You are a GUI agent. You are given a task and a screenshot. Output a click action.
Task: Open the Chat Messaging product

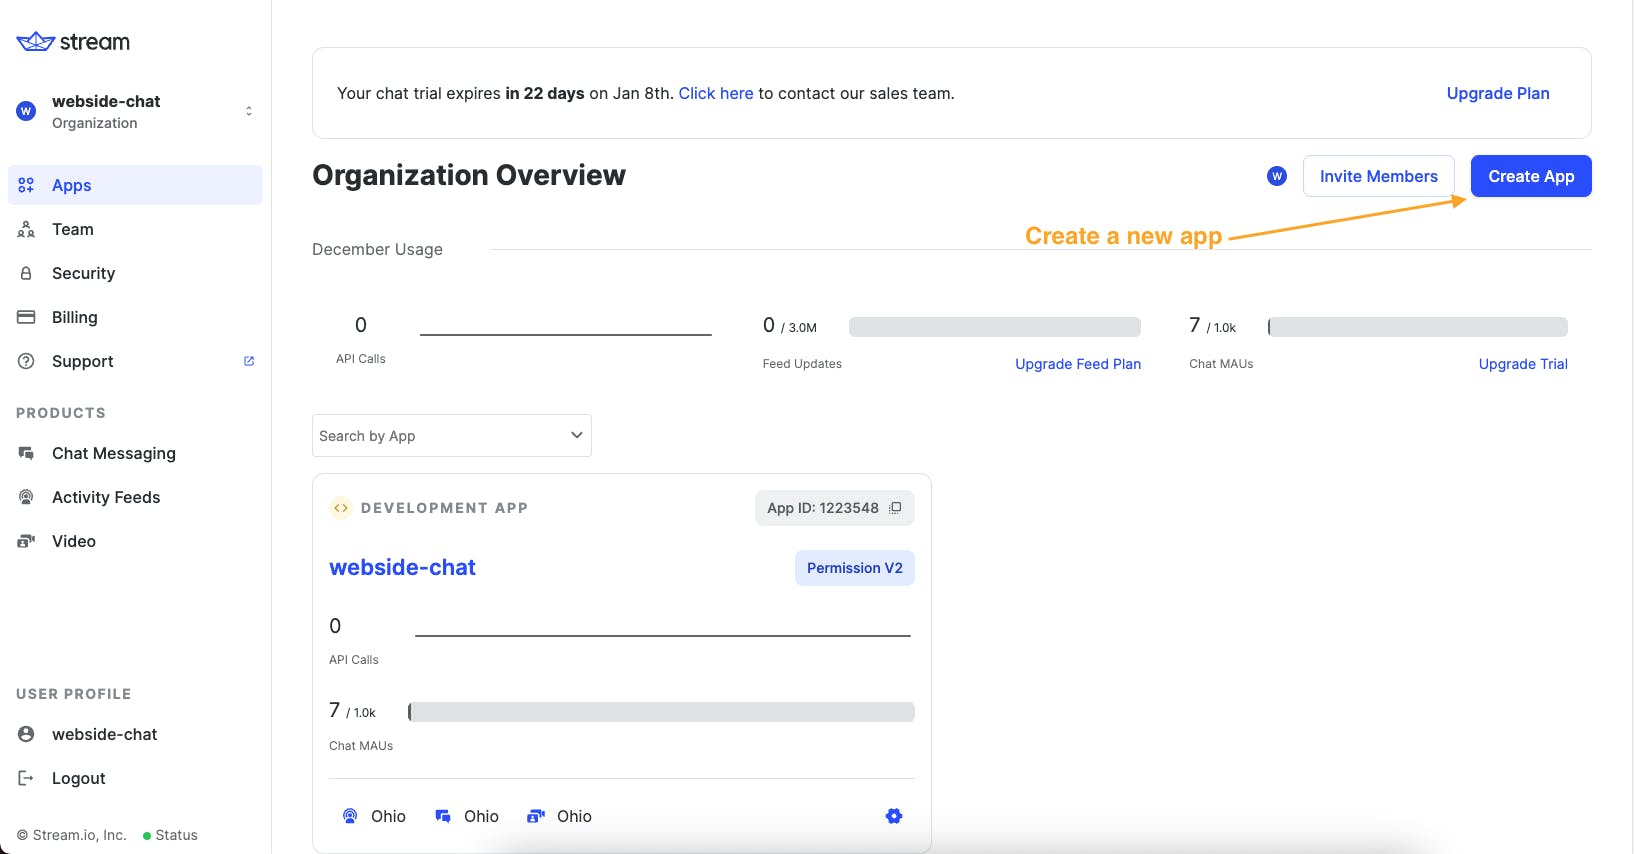point(135,453)
